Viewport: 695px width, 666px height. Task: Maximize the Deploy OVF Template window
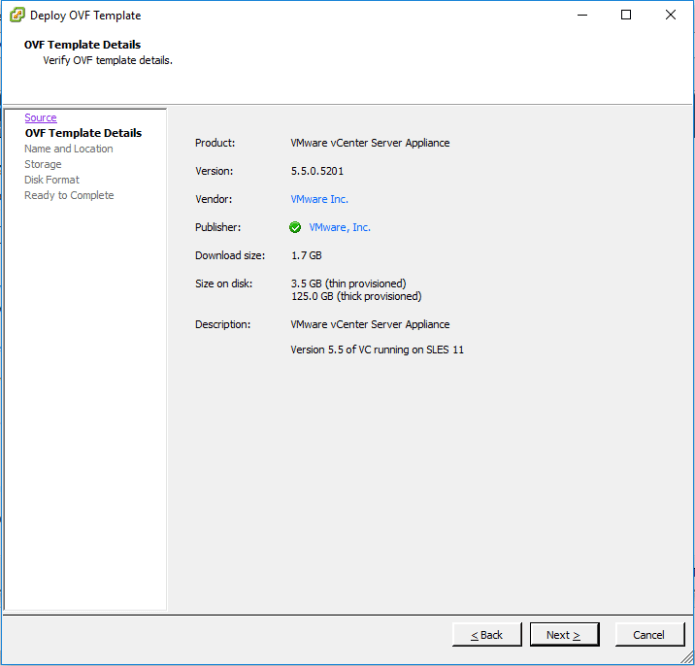tap(626, 15)
